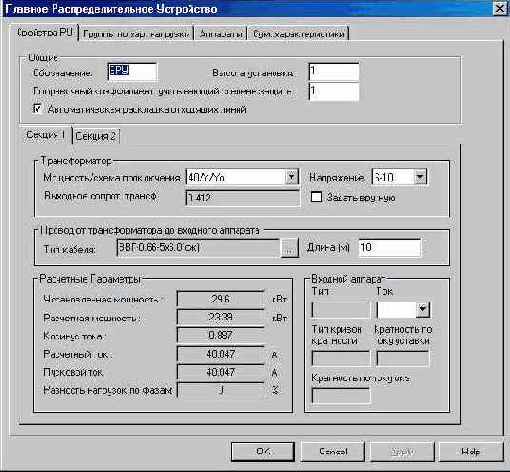Image resolution: width=510 pixels, height=472 pixels.
Task: Enable the 'Задать вручную' checkbox
Action: coord(316,197)
